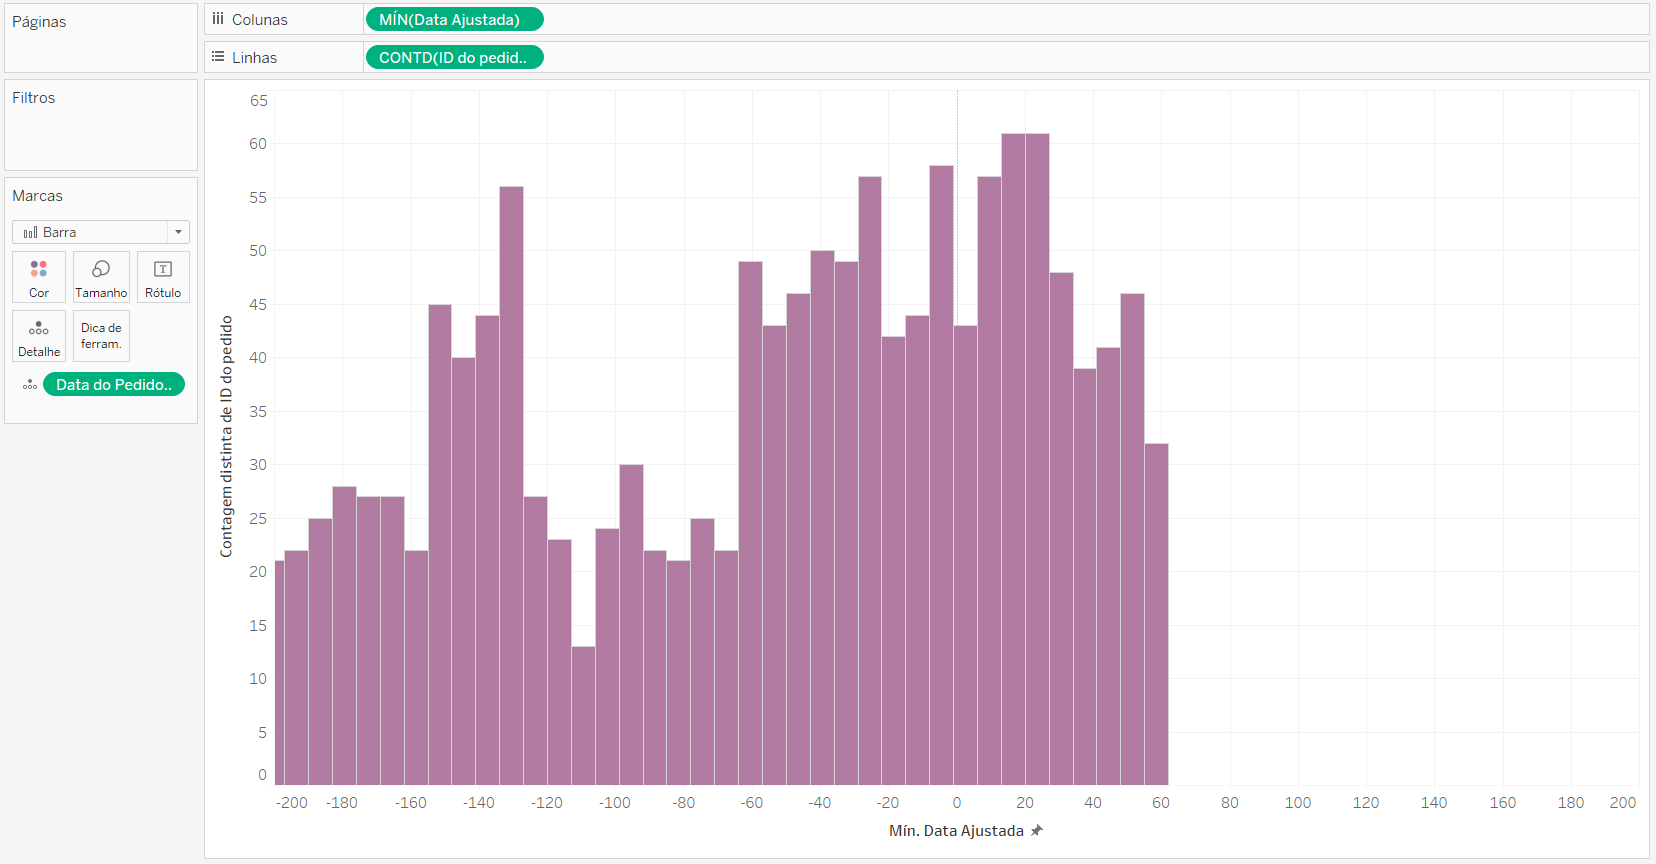This screenshot has width=1656, height=864.
Task: Click the y-axis label 50
Action: pyautogui.click(x=258, y=250)
